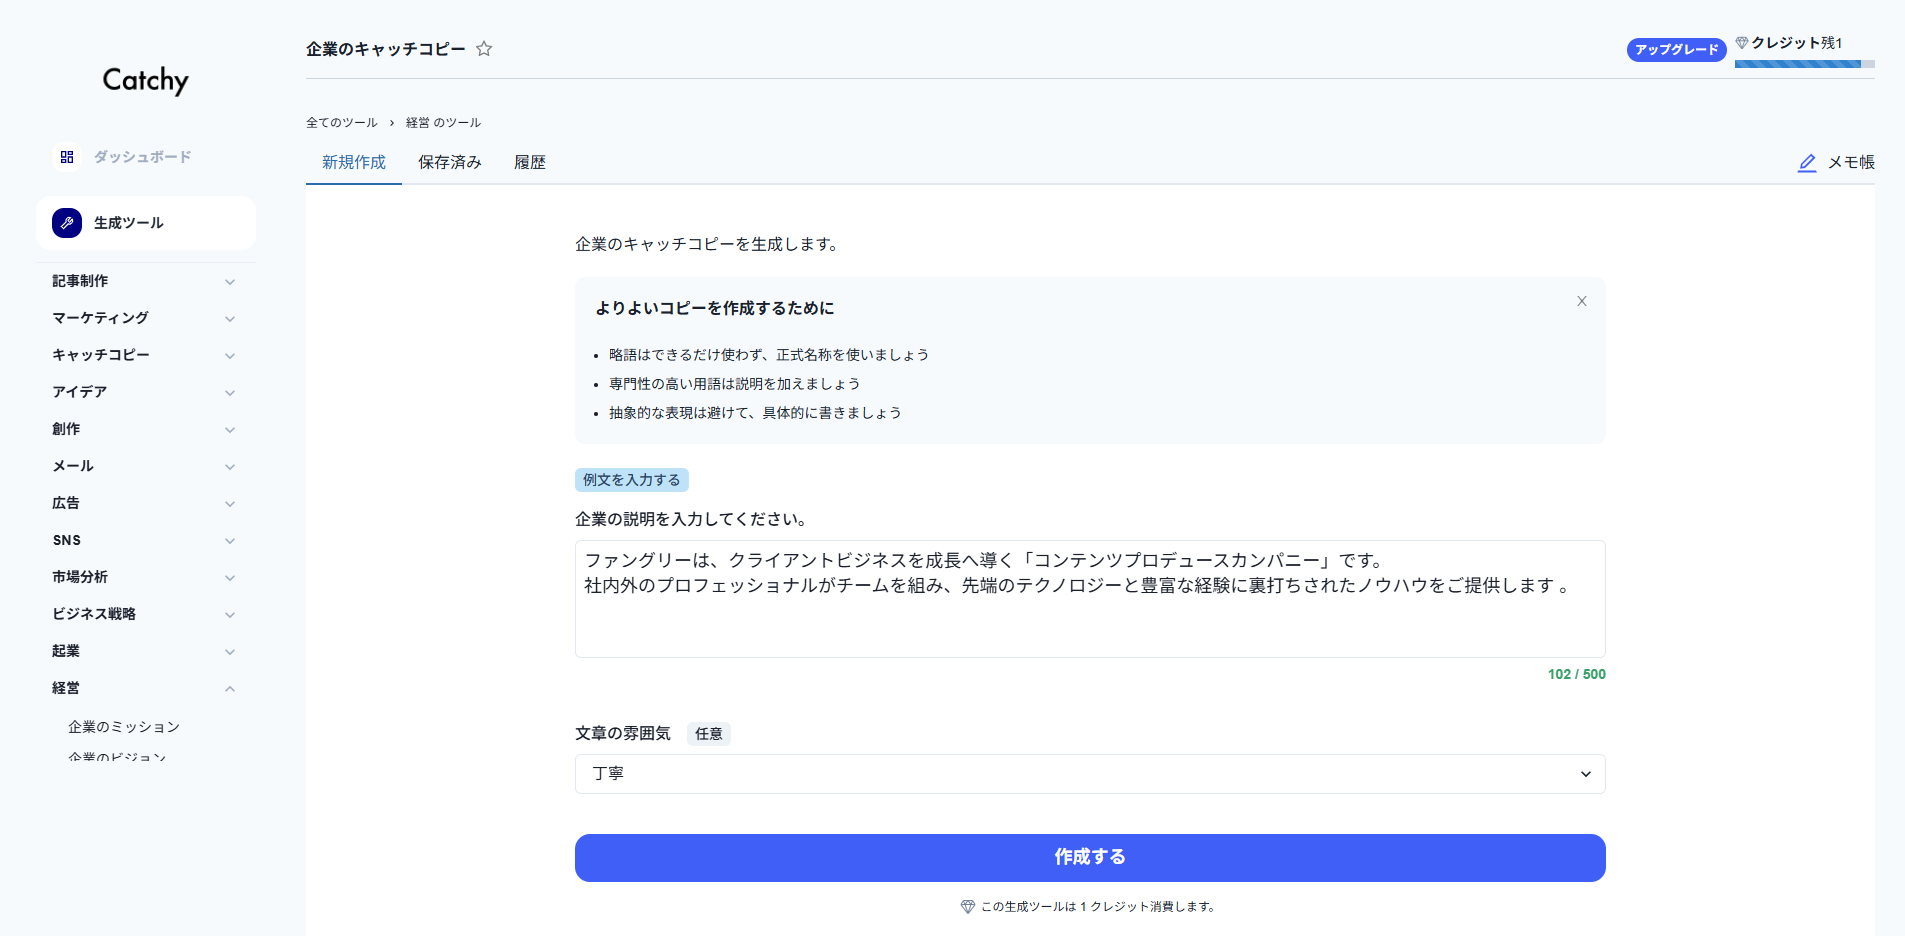This screenshot has width=1905, height=936.
Task: Switch to the 新規作成 tab
Action: tap(354, 162)
